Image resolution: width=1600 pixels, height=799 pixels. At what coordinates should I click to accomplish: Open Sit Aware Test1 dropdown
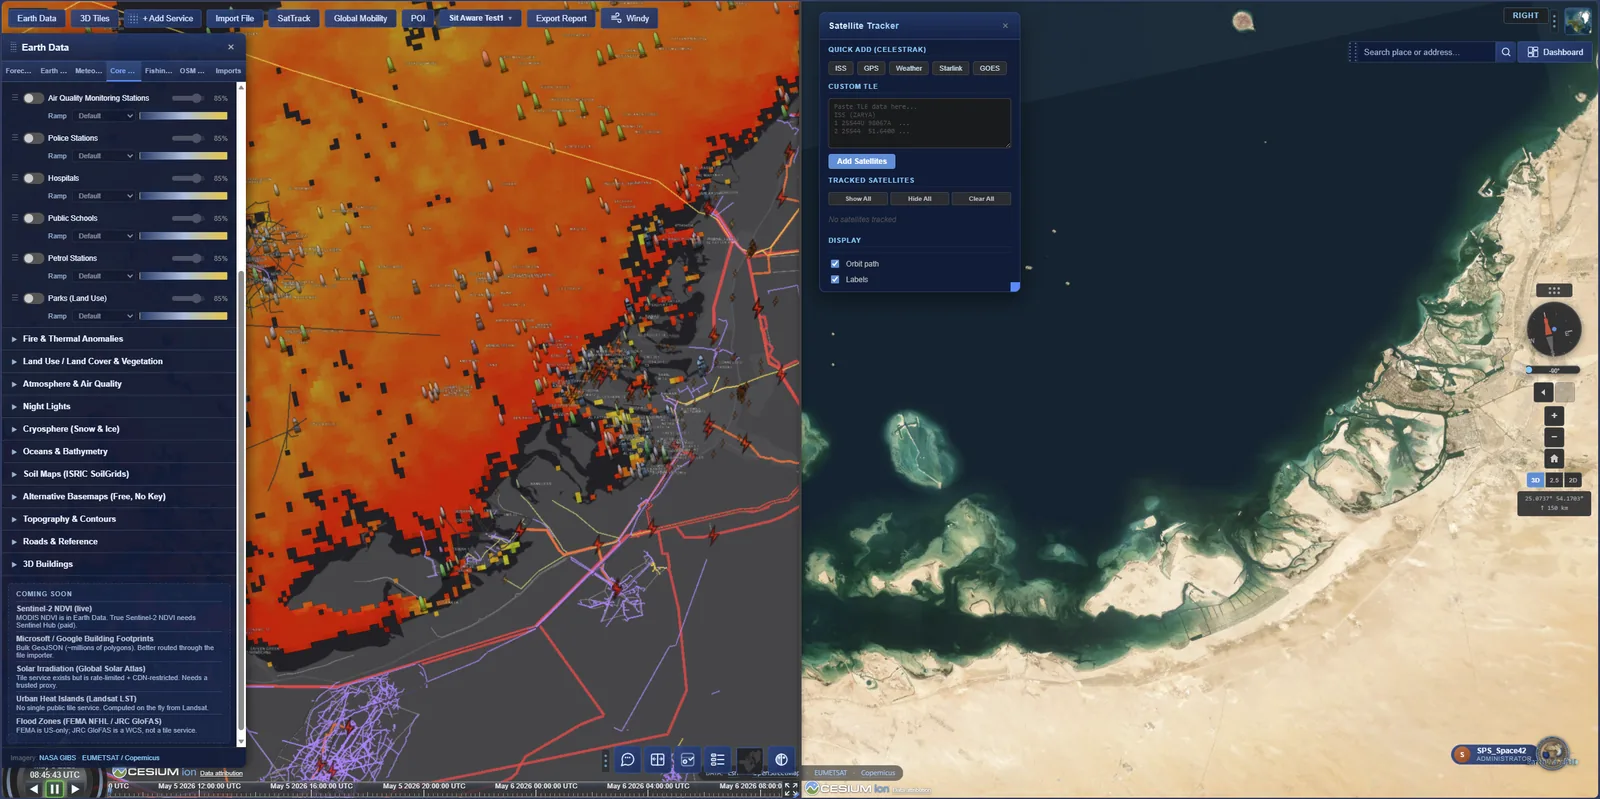pos(481,18)
